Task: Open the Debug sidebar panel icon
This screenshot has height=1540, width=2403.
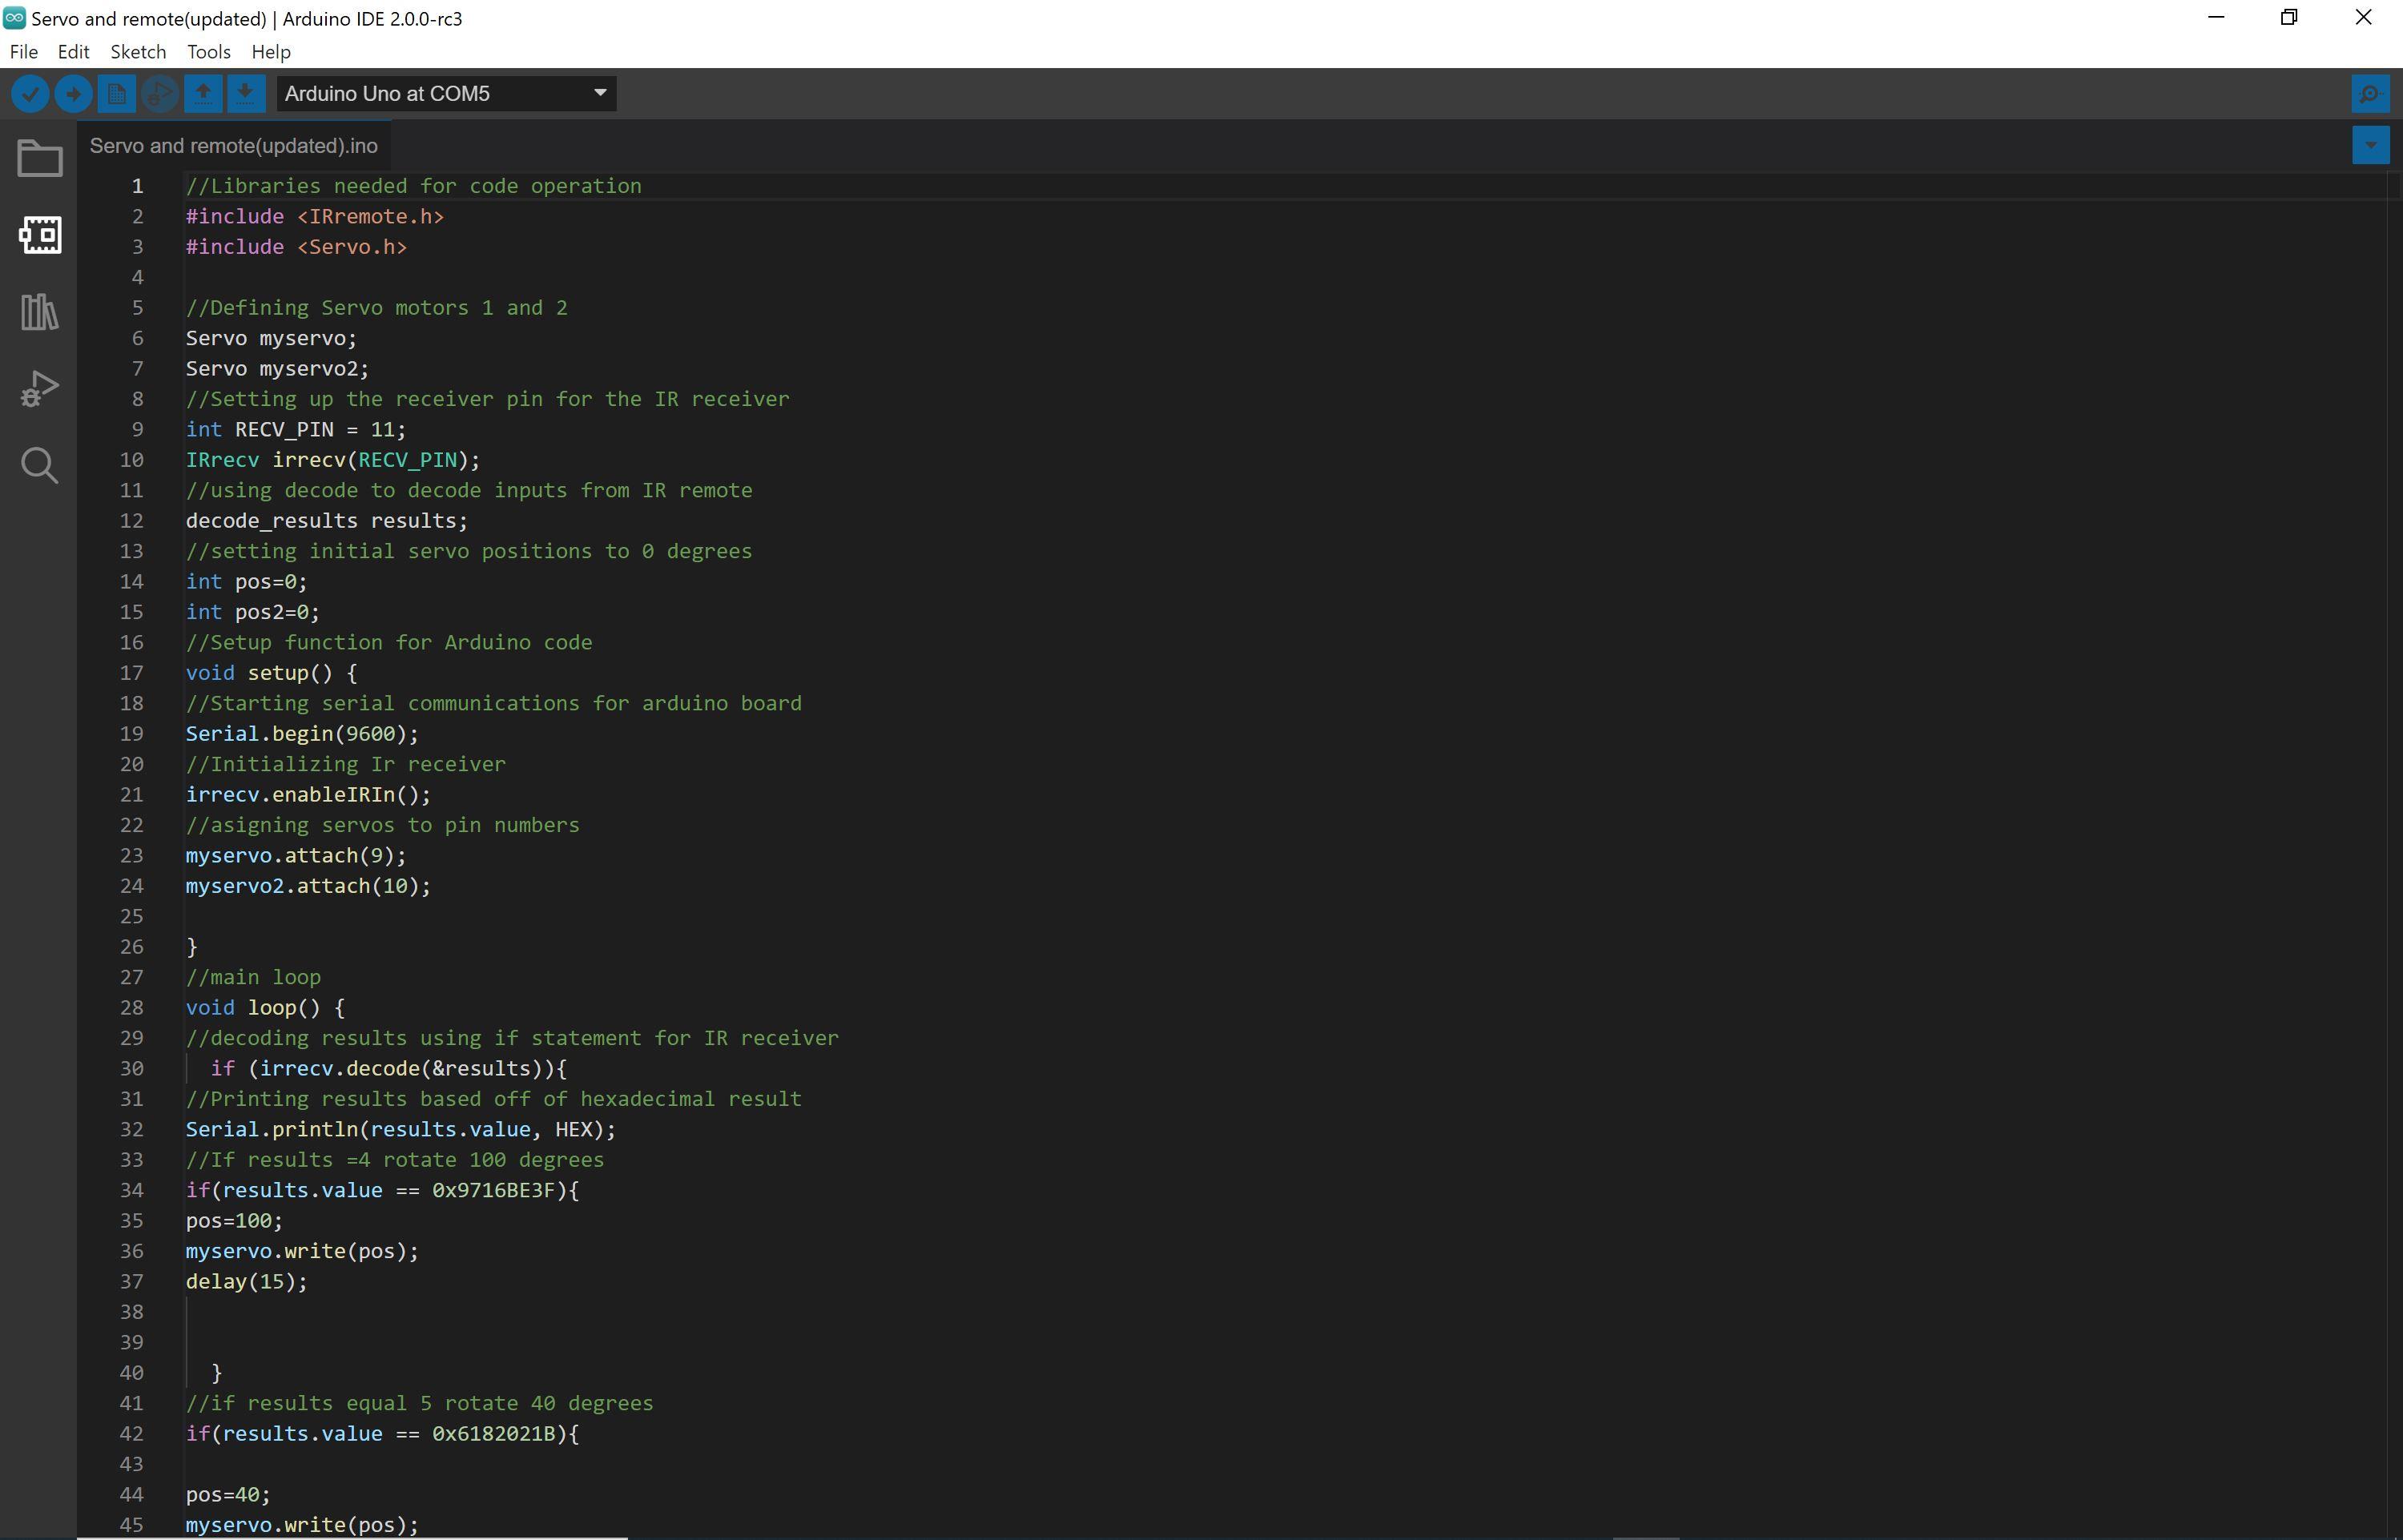Action: point(40,388)
